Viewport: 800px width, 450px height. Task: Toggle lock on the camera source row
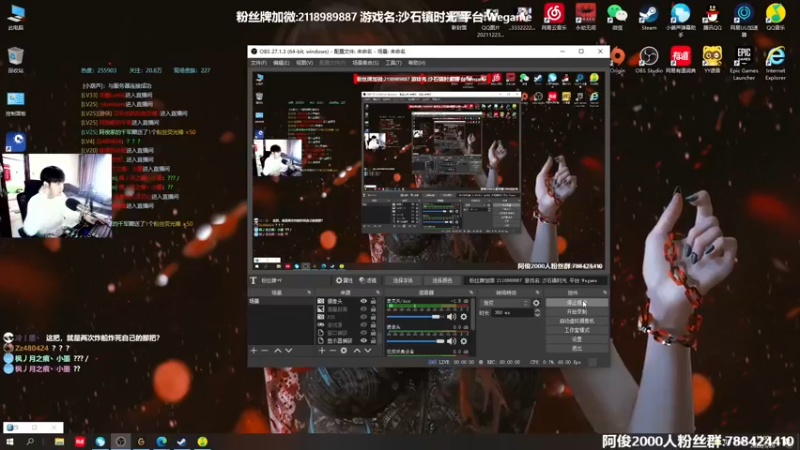[x=373, y=302]
